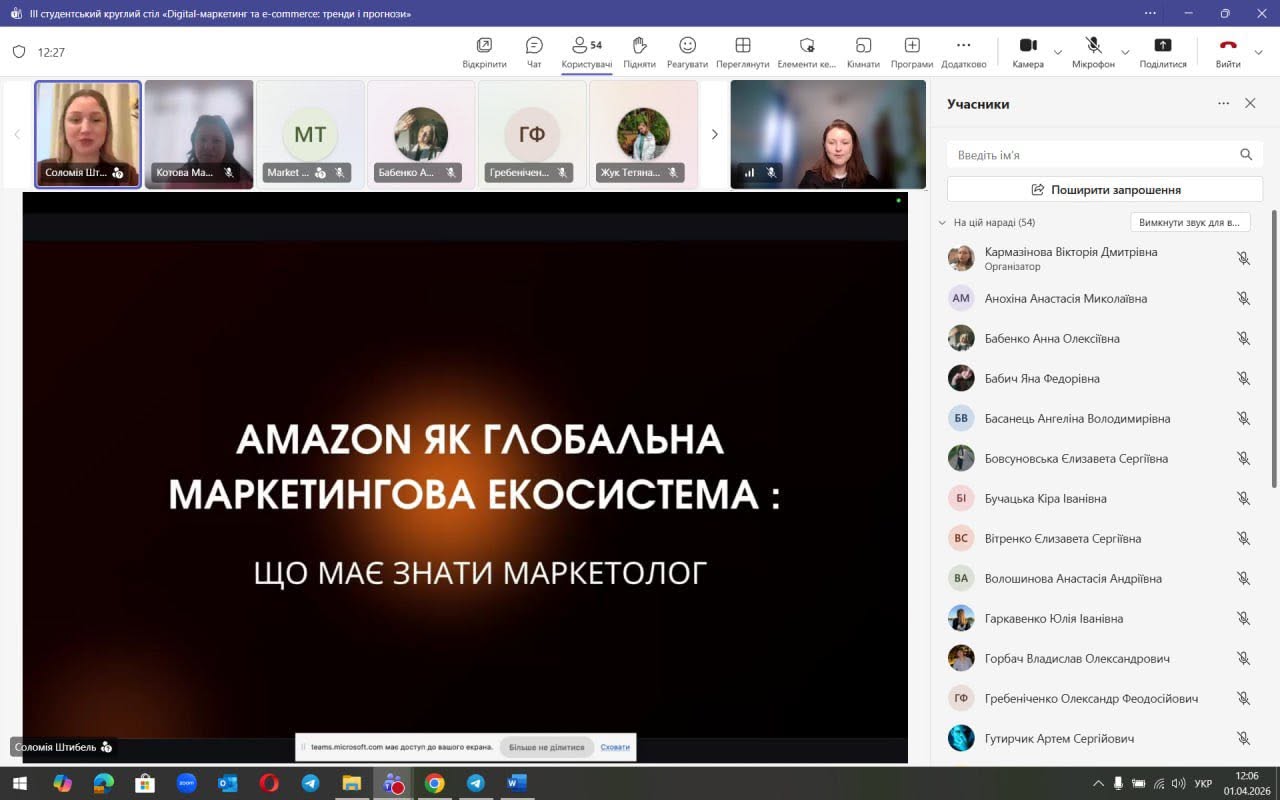This screenshot has width=1280, height=800.
Task: Click the participants panel scrollbar
Action: (x=1273, y=350)
